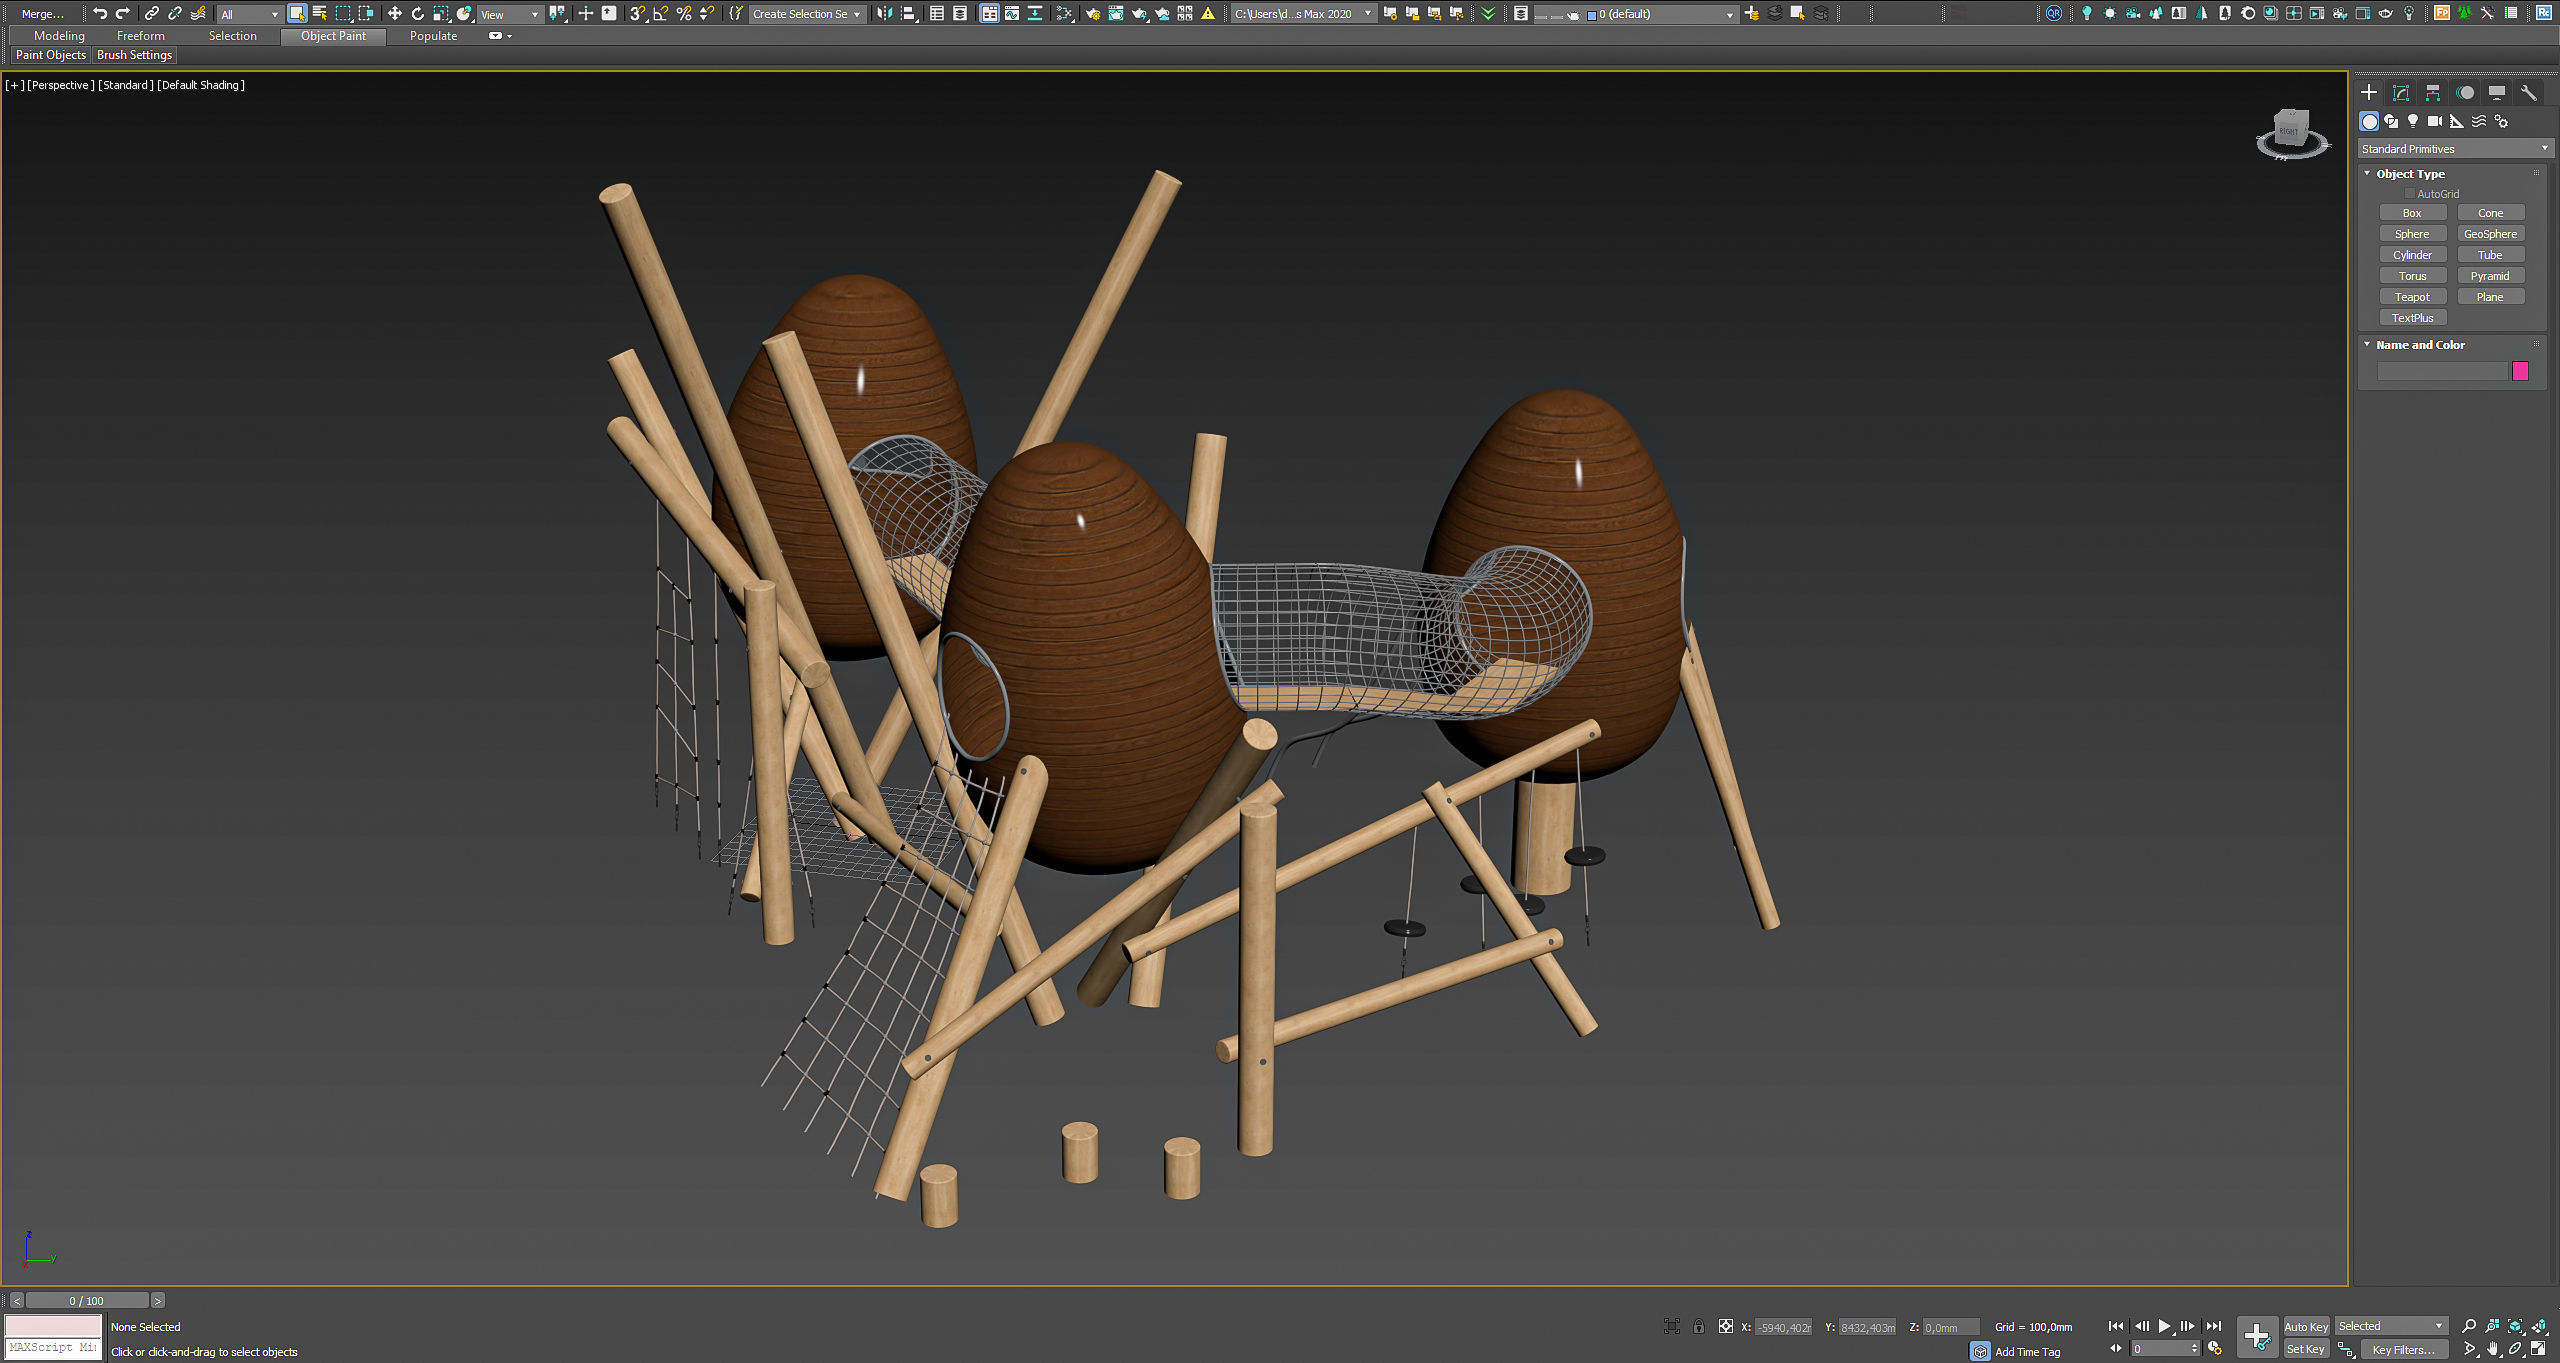Click the object name input field
Screen dimensions: 2560x1363
(2443, 371)
